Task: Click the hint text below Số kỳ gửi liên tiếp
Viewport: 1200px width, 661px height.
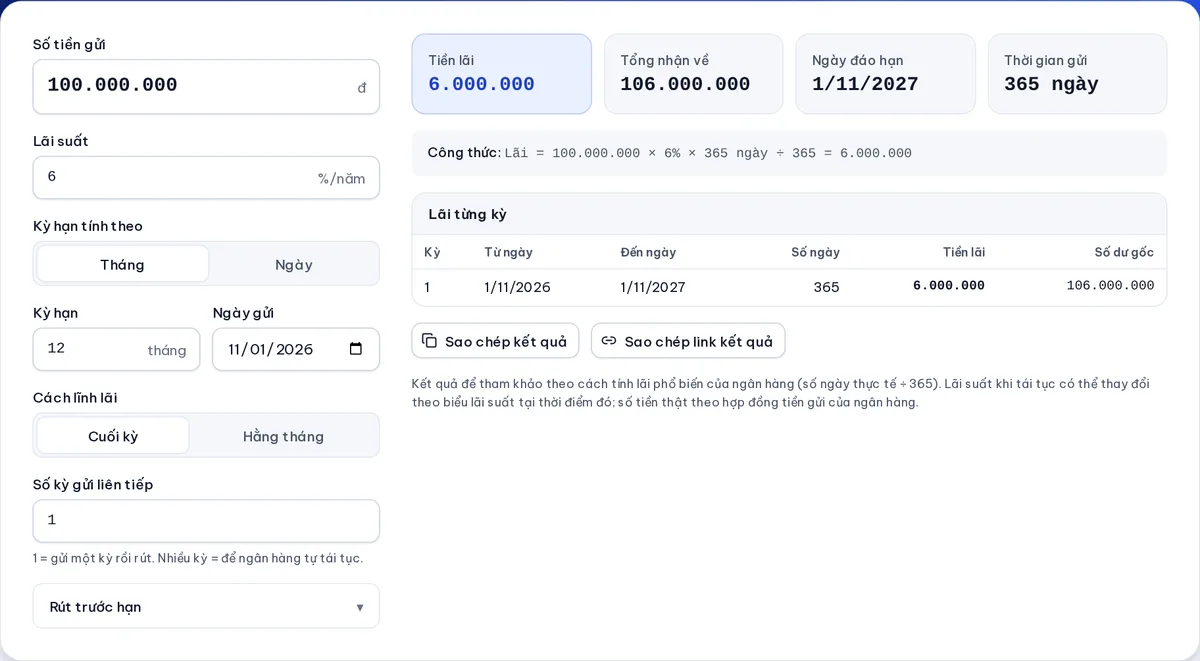Action: pyautogui.click(x=198, y=558)
